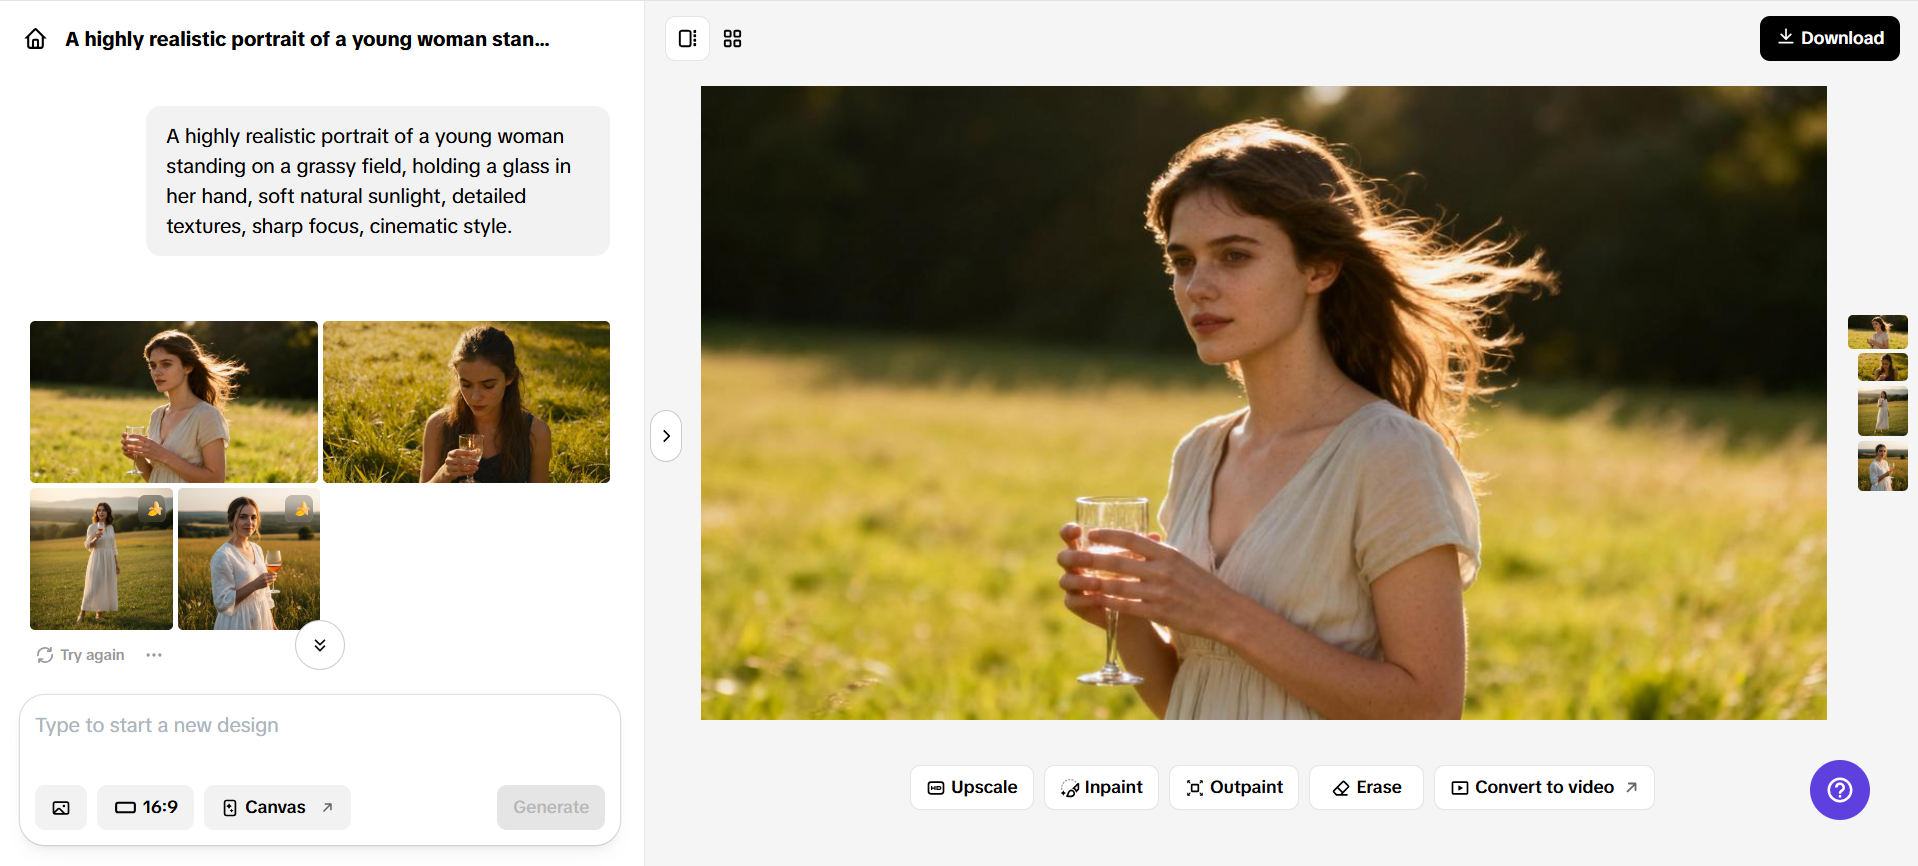Focus the new design prompt field

coord(320,726)
